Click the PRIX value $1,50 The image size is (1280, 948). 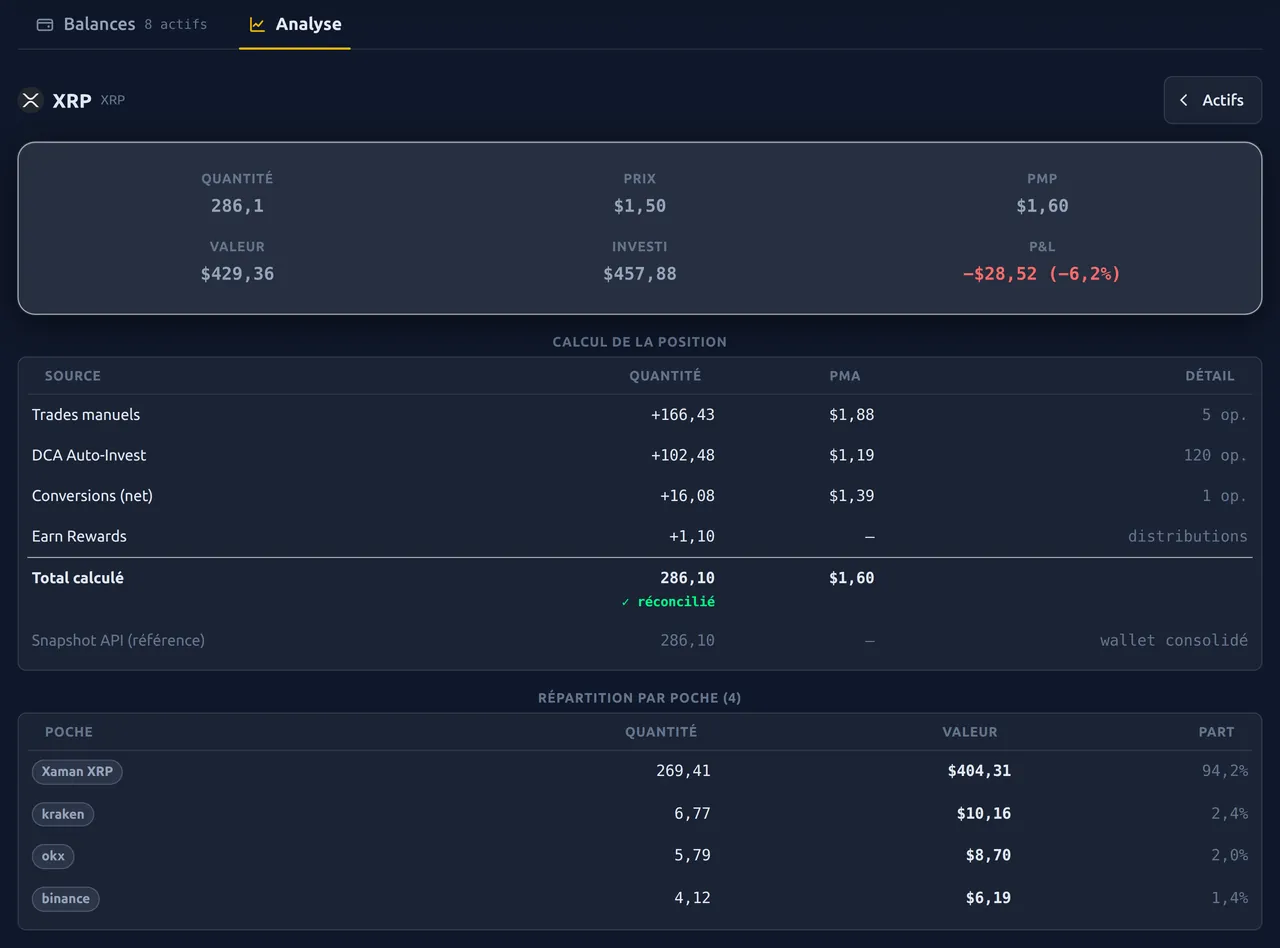click(x=640, y=206)
